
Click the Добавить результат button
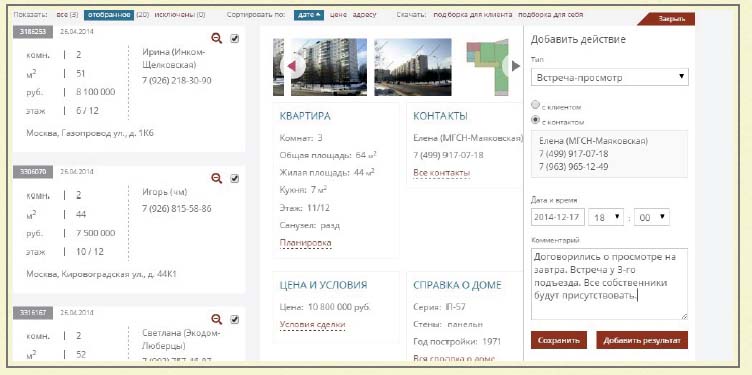[x=642, y=340]
